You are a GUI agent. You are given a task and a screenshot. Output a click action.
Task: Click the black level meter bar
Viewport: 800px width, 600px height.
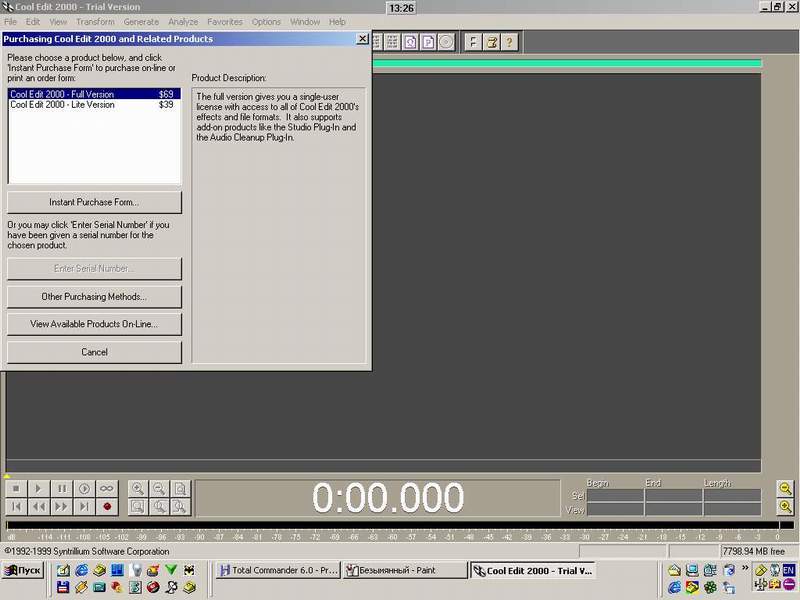click(x=400, y=525)
